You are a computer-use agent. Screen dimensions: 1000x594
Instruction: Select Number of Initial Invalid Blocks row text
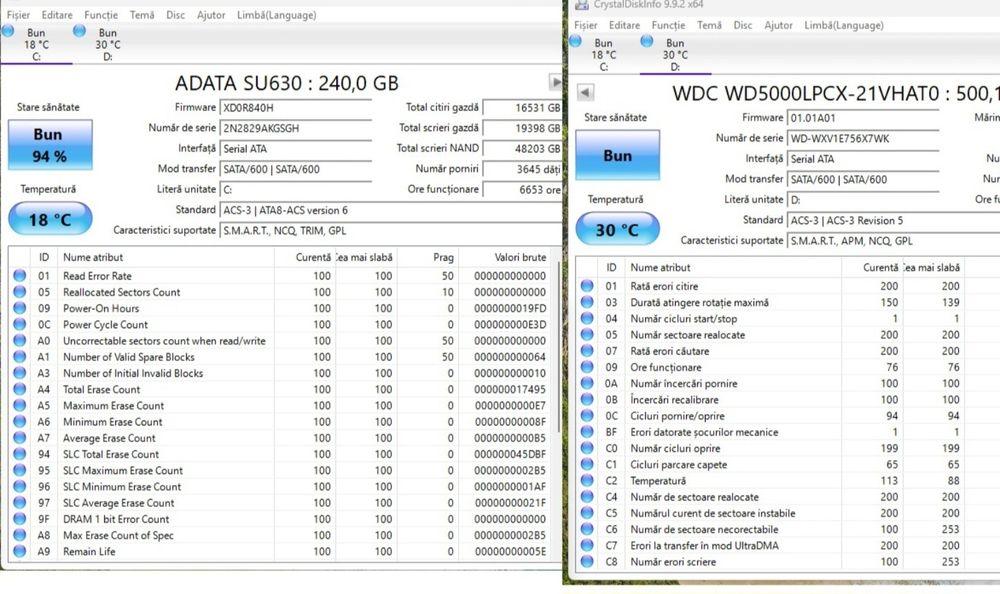[133, 373]
